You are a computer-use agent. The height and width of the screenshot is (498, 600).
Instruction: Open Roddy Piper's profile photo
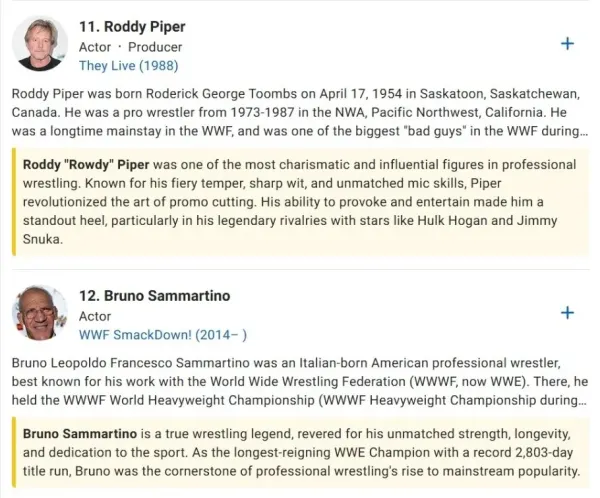pyautogui.click(x=40, y=44)
